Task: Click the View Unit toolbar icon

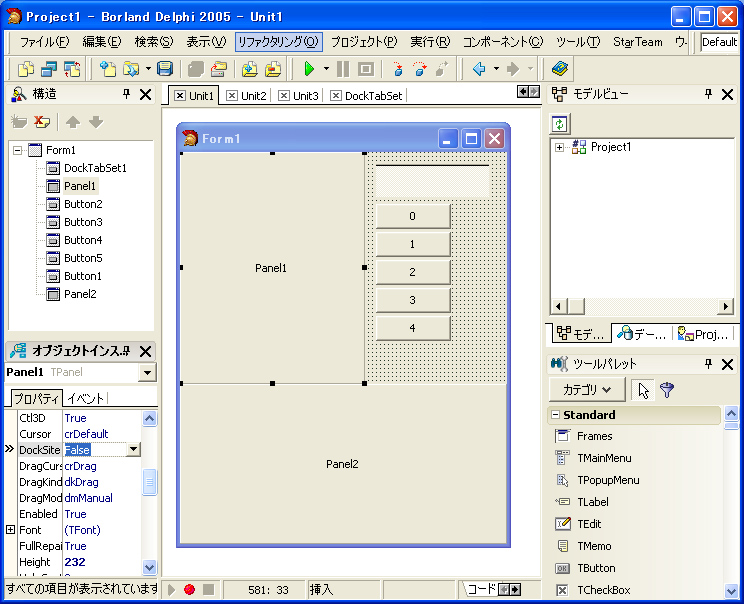Action: pos(26,69)
